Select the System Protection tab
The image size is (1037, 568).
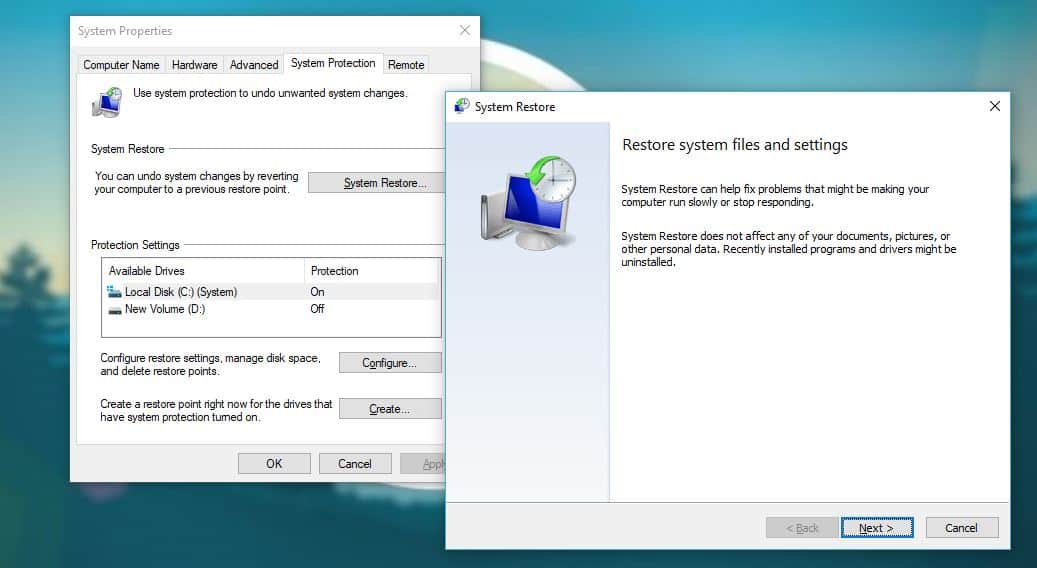[333, 63]
